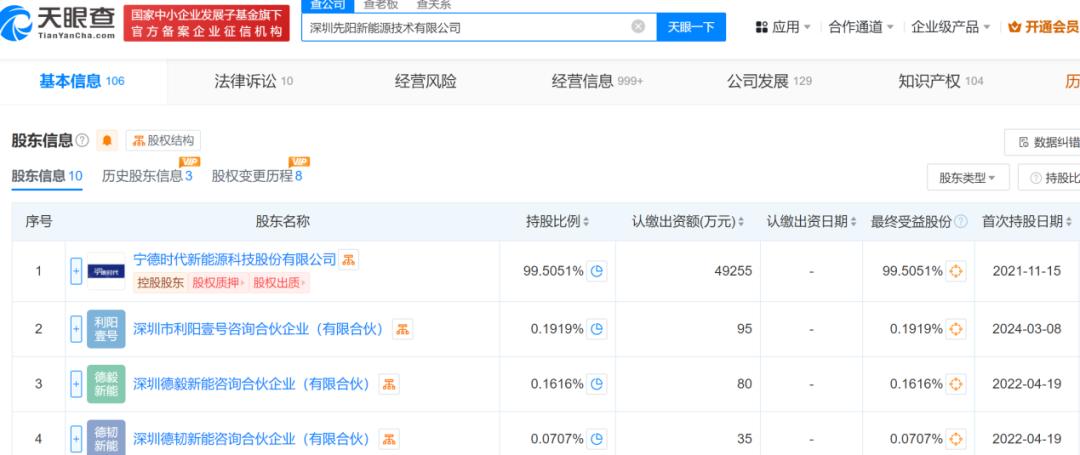This screenshot has height=455, width=1080.
Task: Open the 公司发展 tab
Action: click(769, 81)
